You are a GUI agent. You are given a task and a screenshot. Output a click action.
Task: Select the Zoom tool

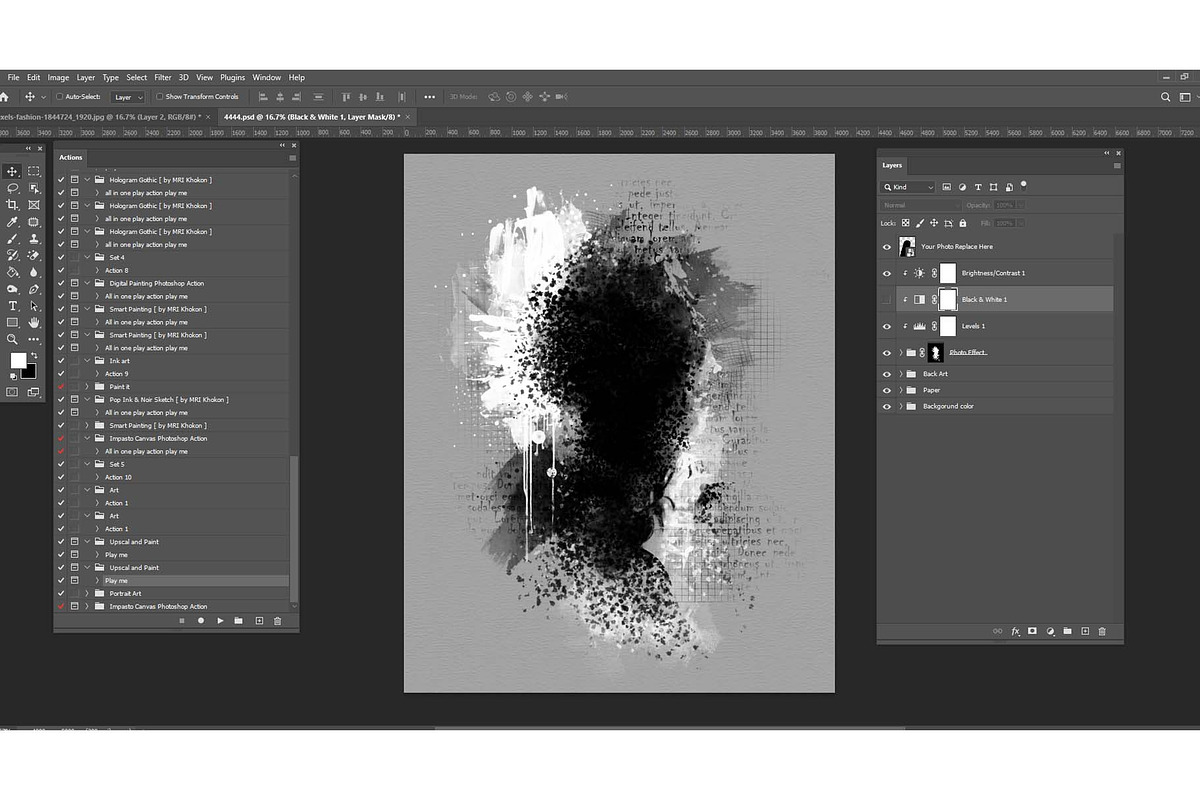pyautogui.click(x=13, y=340)
